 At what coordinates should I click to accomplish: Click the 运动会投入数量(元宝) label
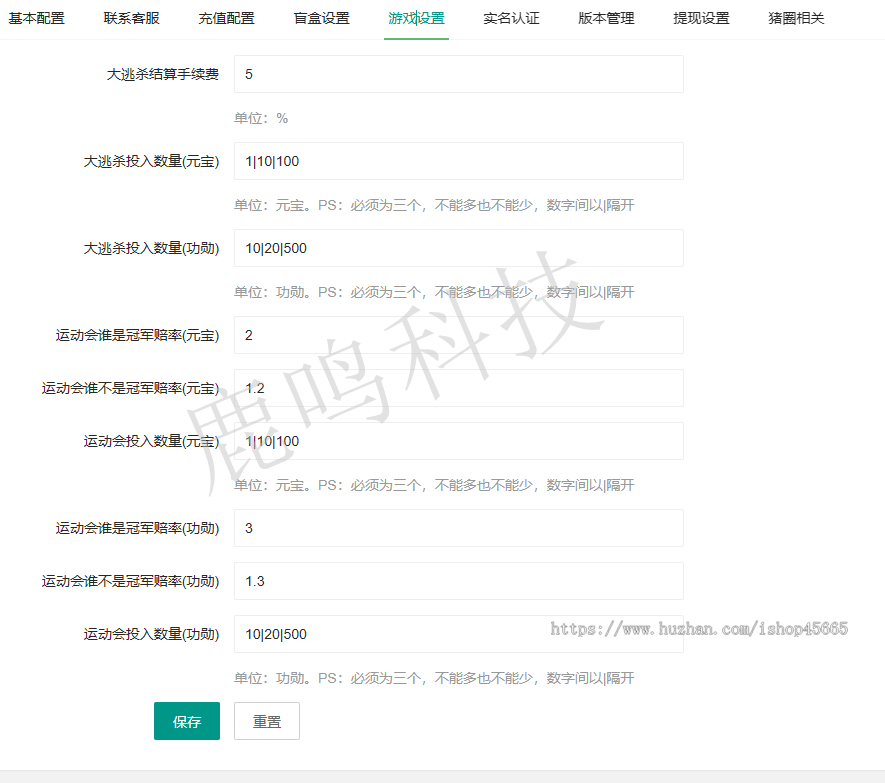tap(151, 441)
